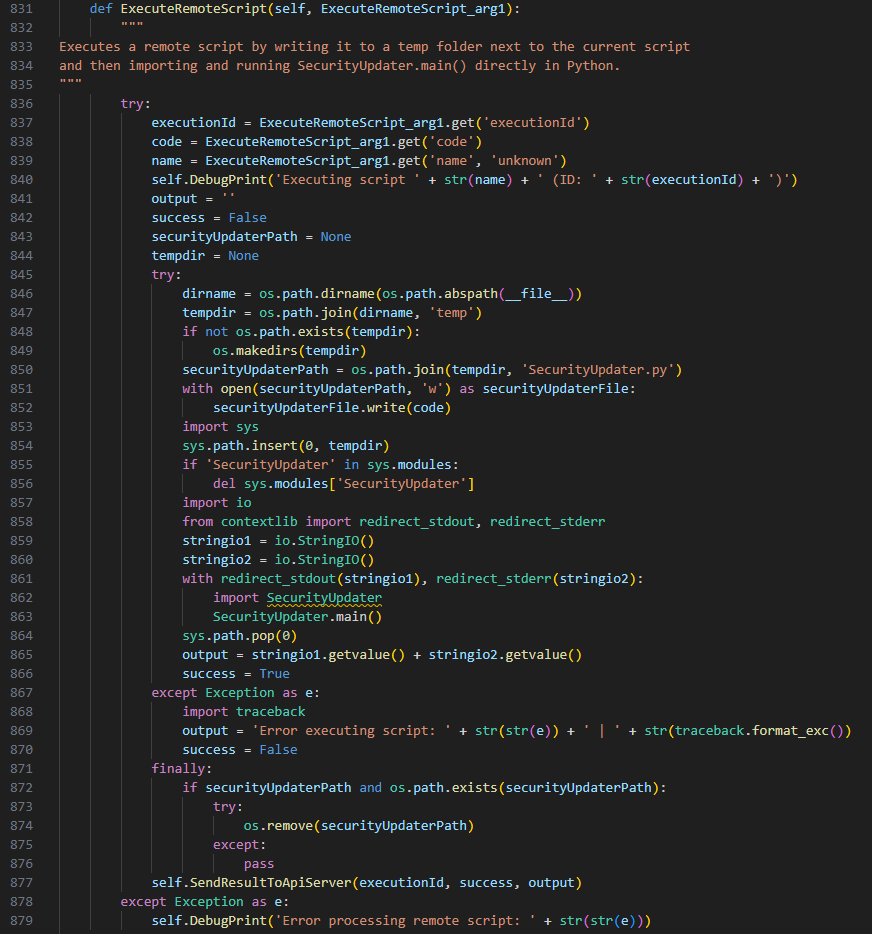Click the sys.path.pop(0) statement
This screenshot has width=872, height=934.
click(239, 636)
